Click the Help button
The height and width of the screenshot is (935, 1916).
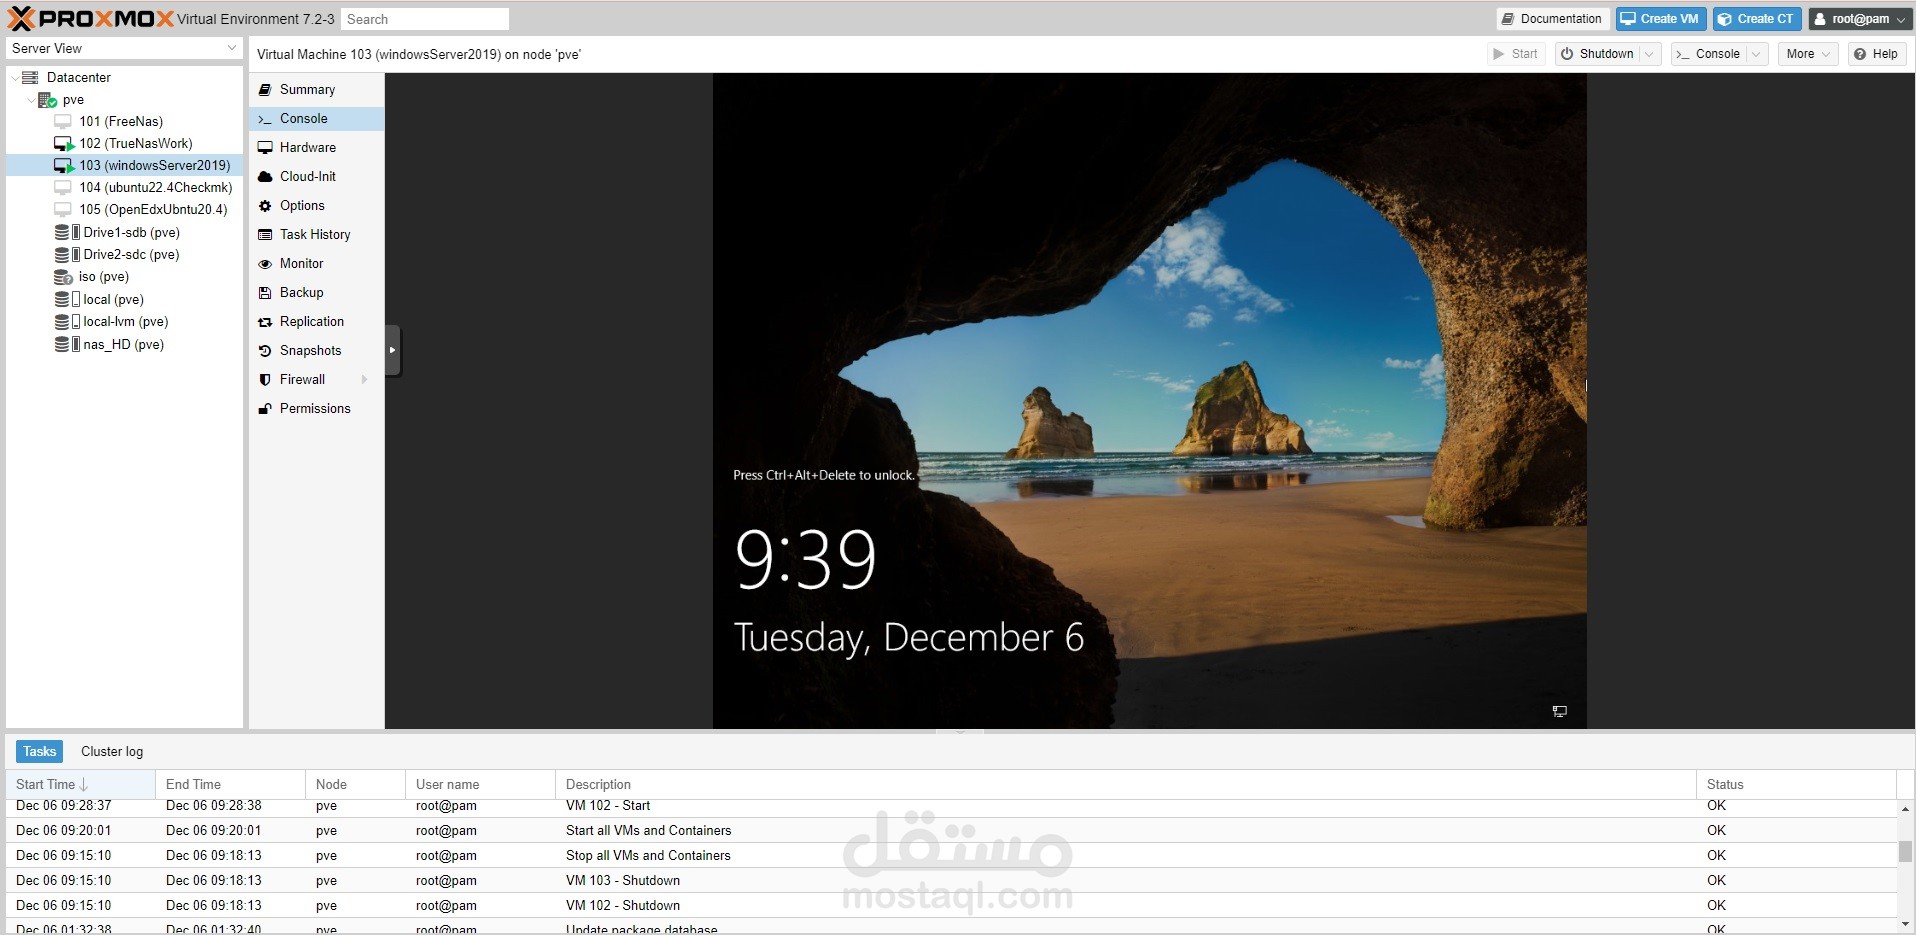[x=1875, y=54]
